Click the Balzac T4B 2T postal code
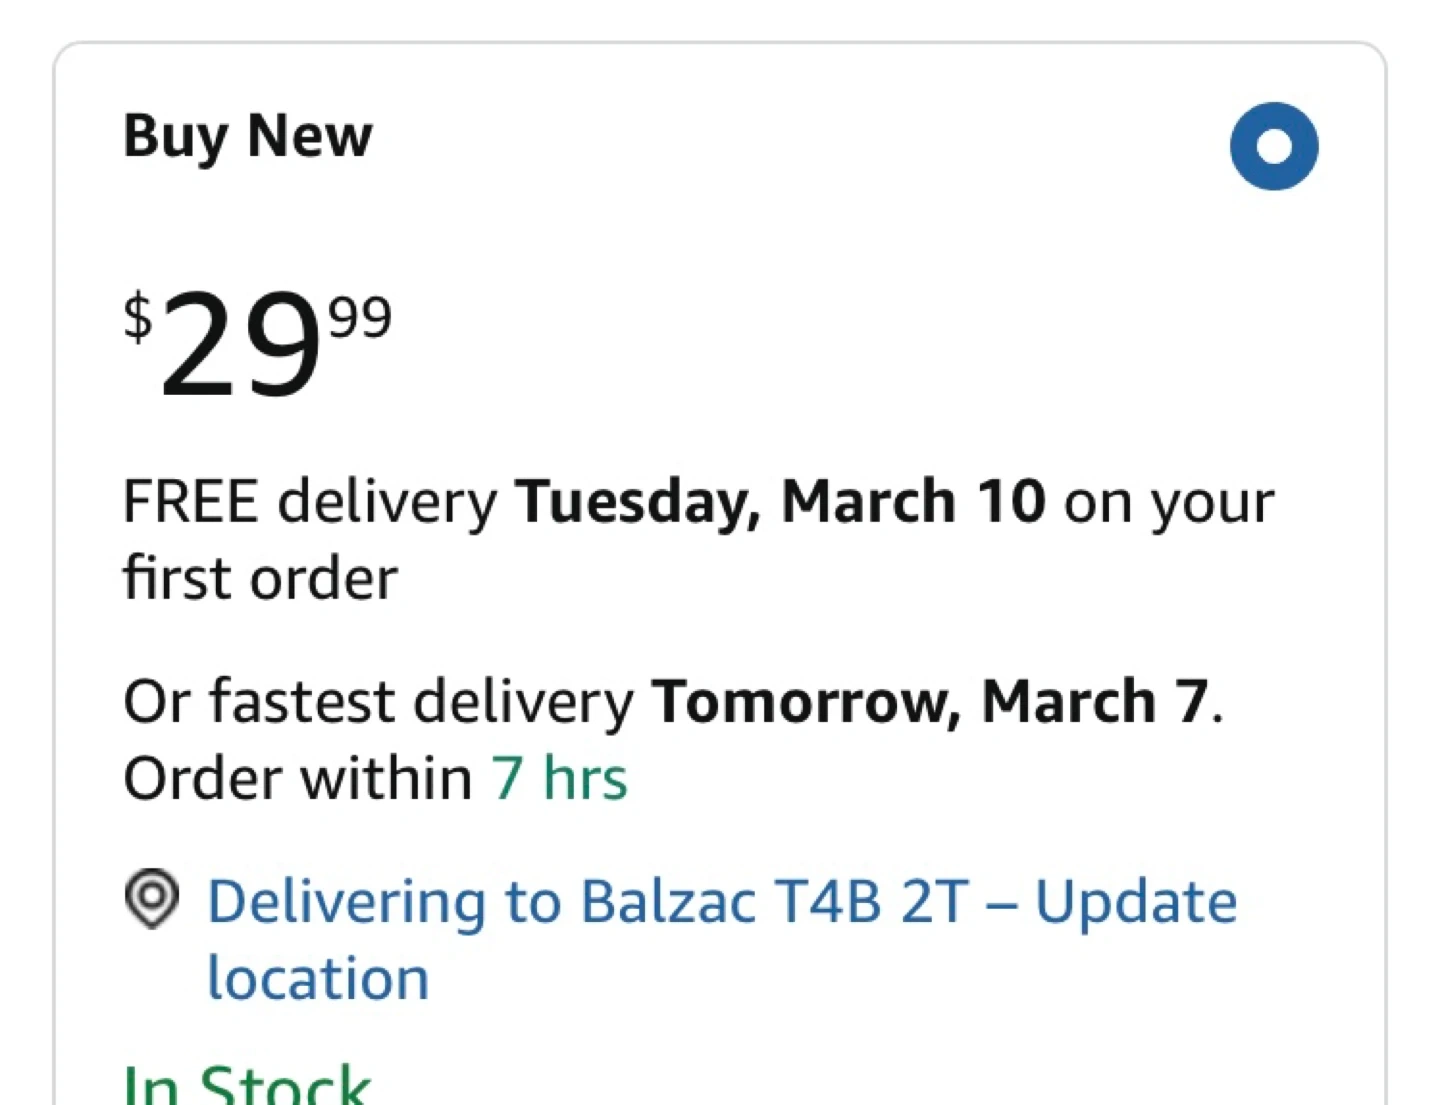This screenshot has width=1440, height=1105. (776, 902)
